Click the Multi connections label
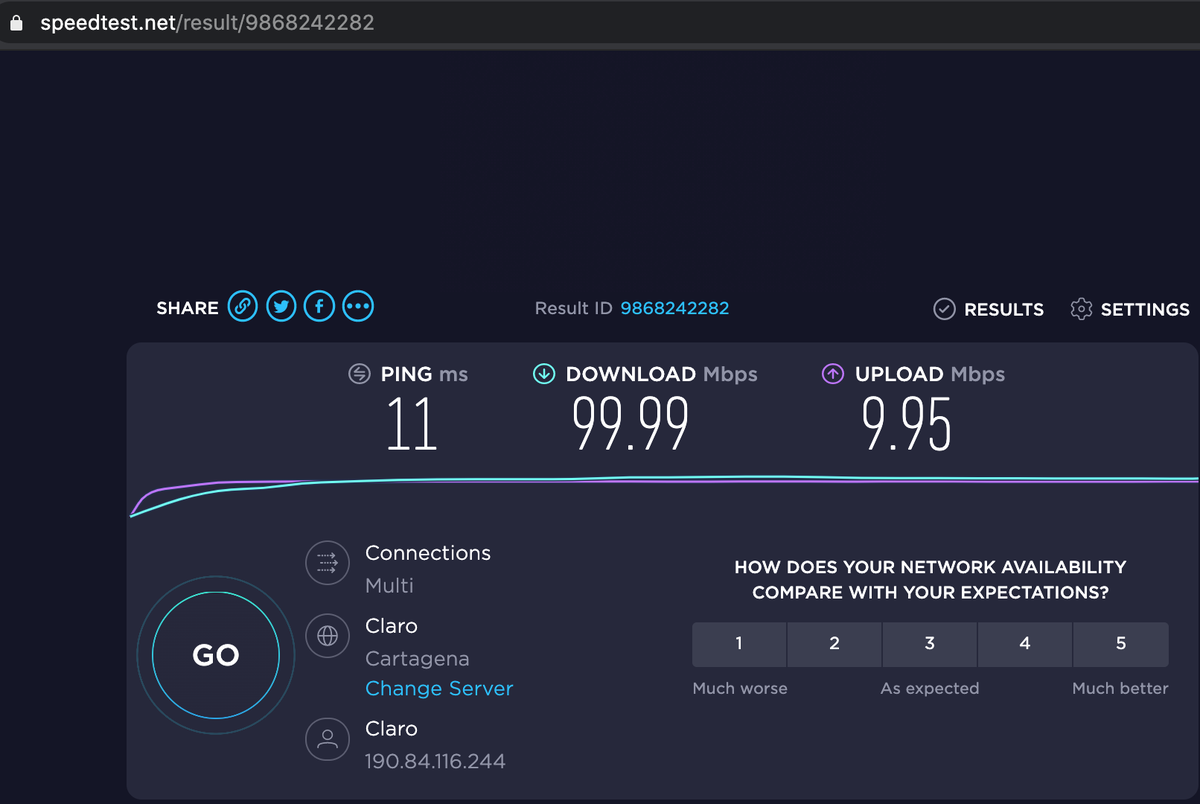Image resolution: width=1200 pixels, height=804 pixels. pos(389,586)
